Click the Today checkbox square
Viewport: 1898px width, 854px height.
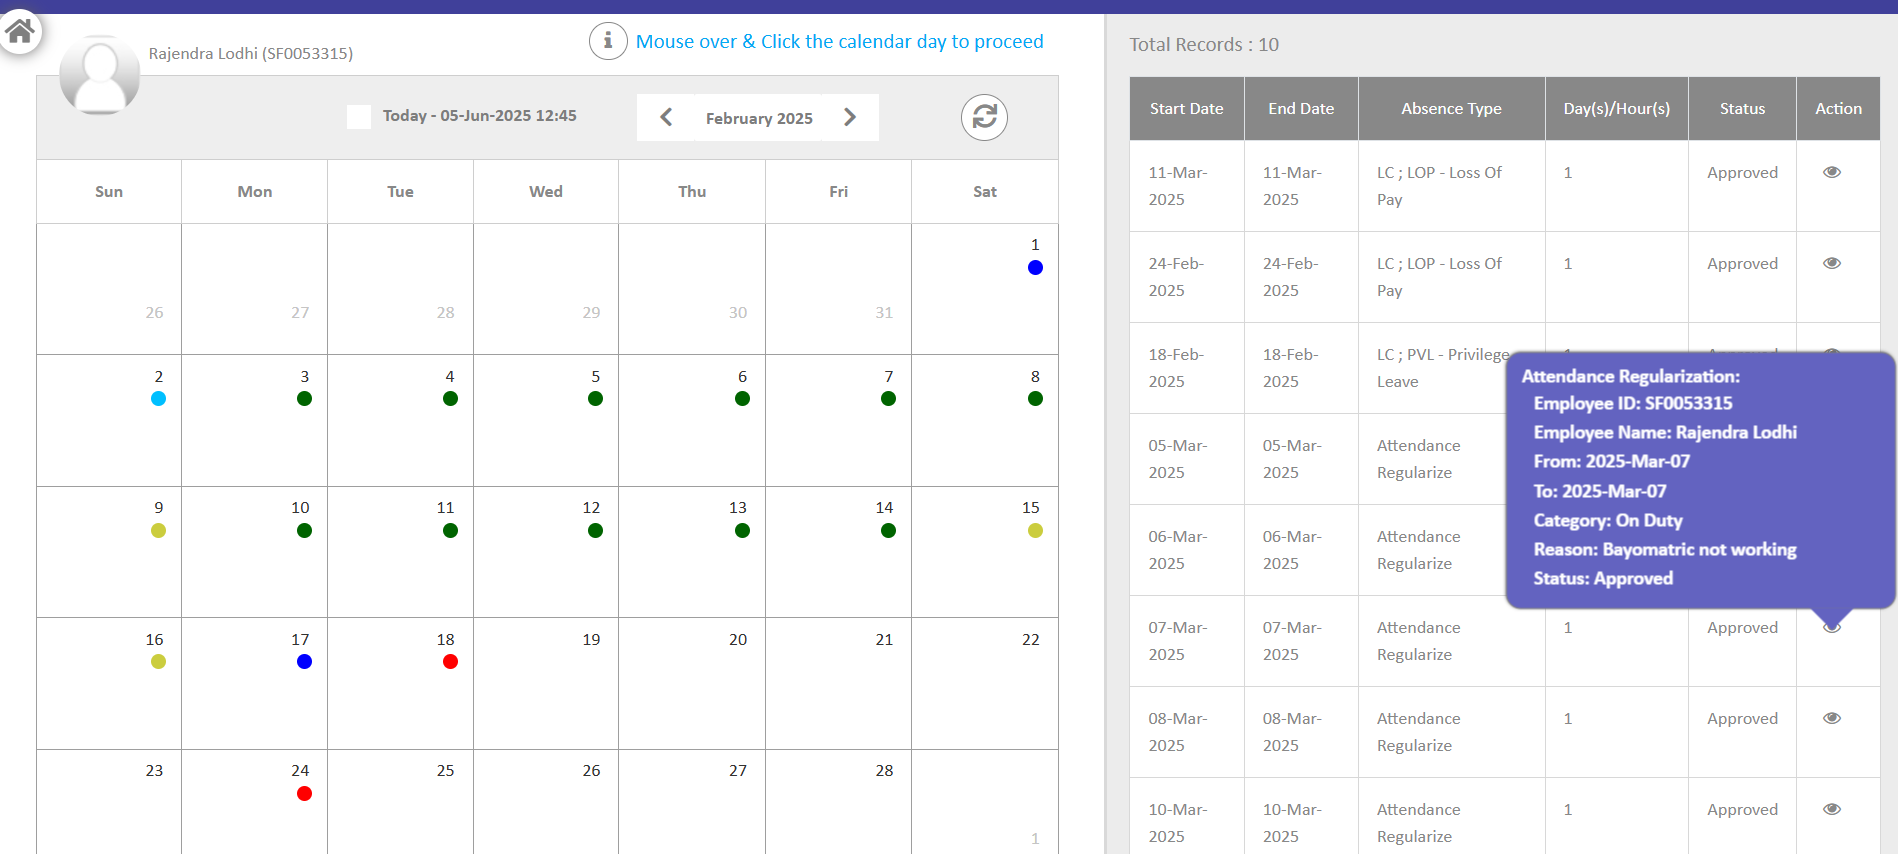[359, 116]
